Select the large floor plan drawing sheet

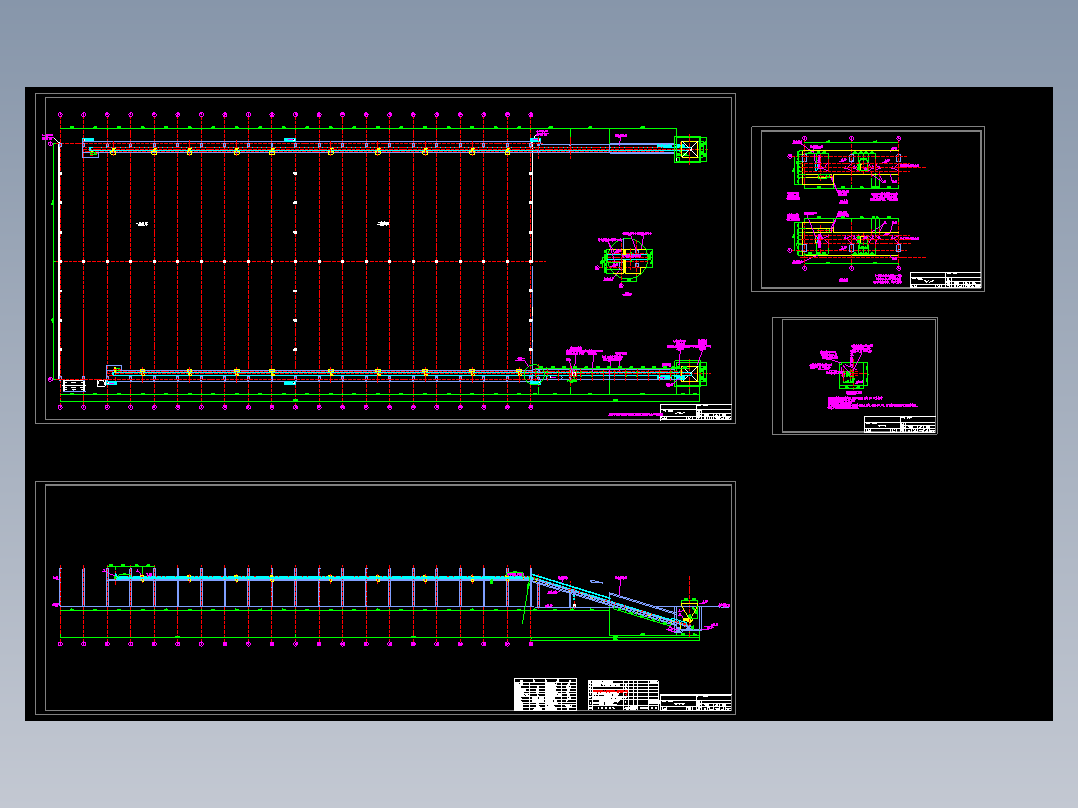point(385,258)
